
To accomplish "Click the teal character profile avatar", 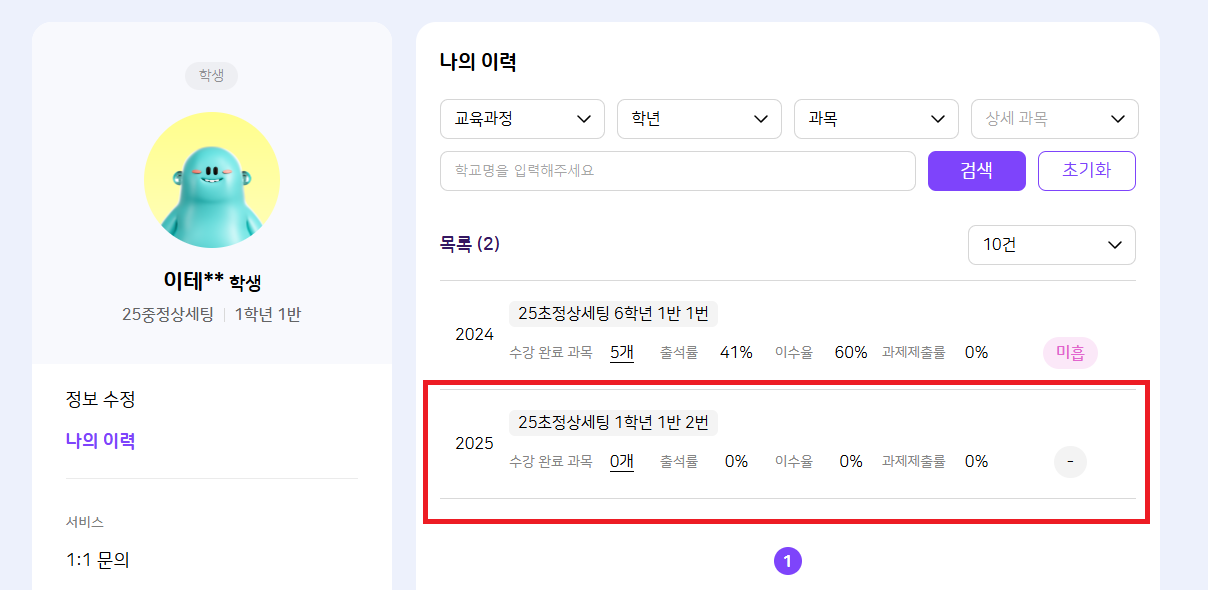I will 211,180.
